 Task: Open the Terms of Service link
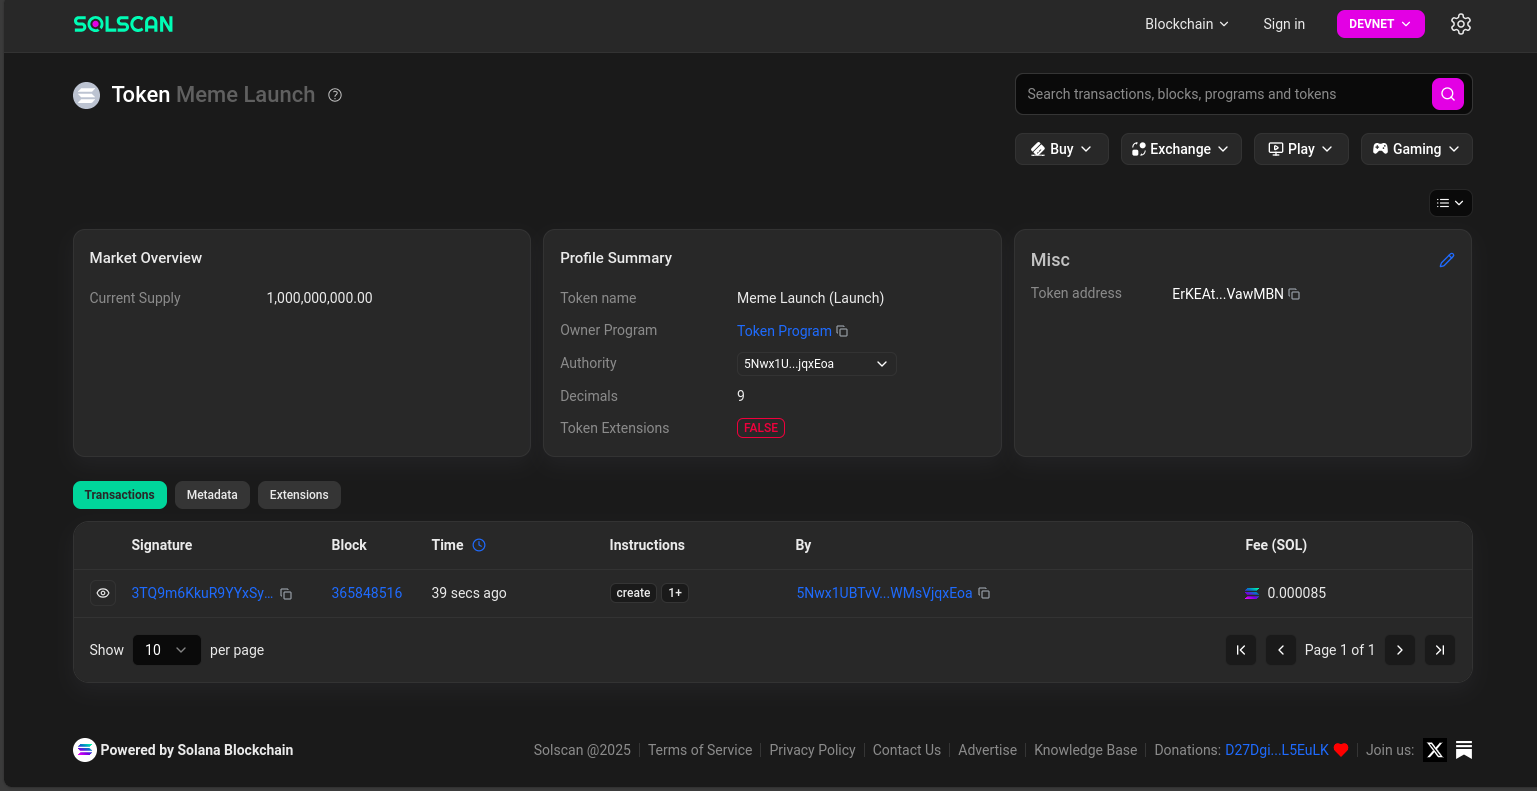pos(700,750)
